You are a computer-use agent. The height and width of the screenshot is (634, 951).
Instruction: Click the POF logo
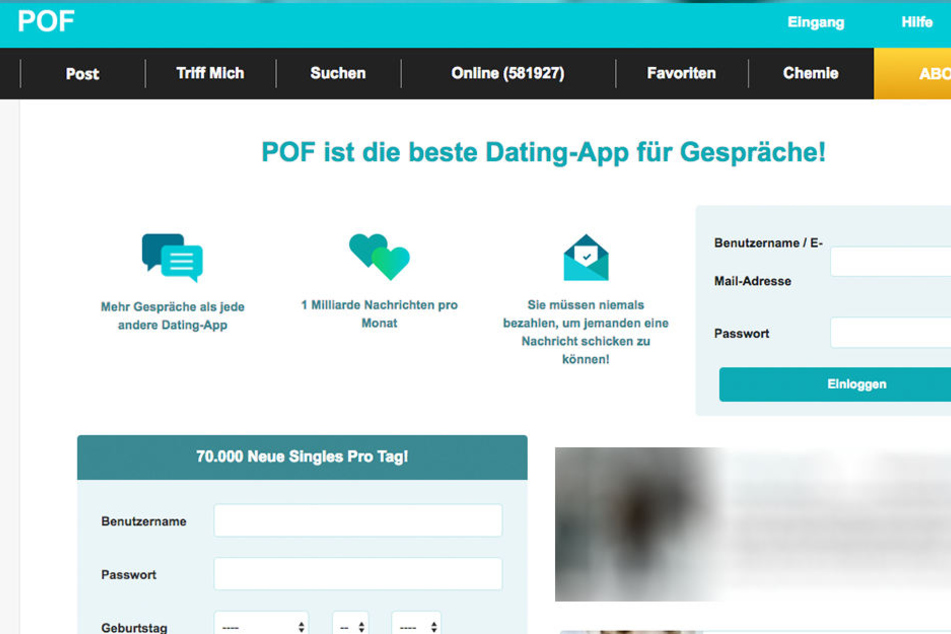46,21
